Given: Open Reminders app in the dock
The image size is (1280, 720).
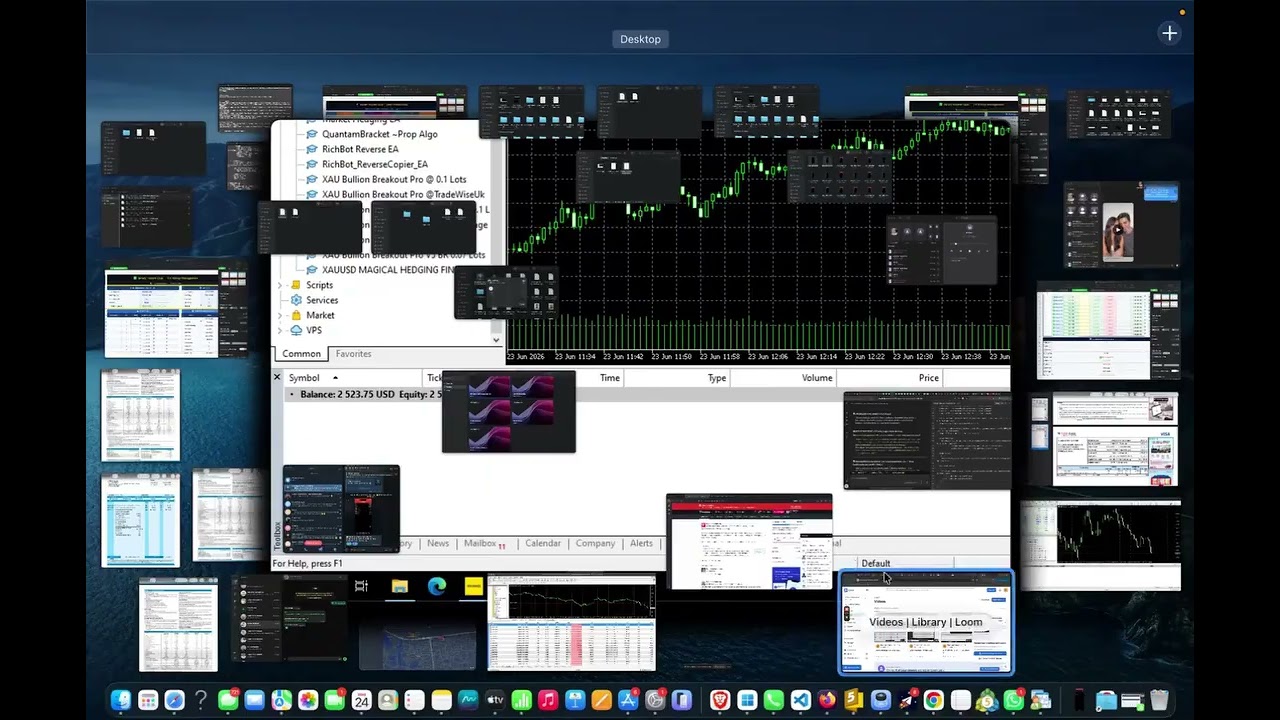Looking at the screenshot, I should coord(414,701).
